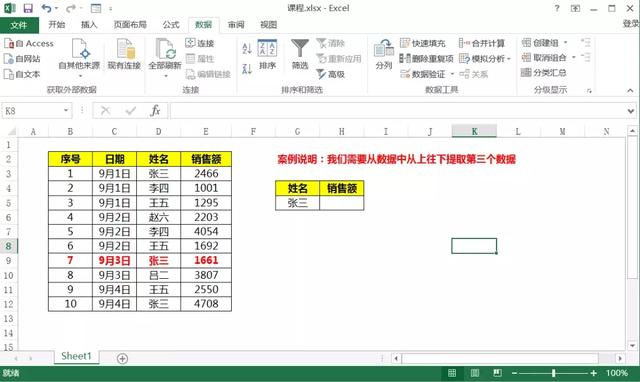Open the Sort (排序) dialog
This screenshot has width=640, height=382.
pyautogui.click(x=267, y=55)
